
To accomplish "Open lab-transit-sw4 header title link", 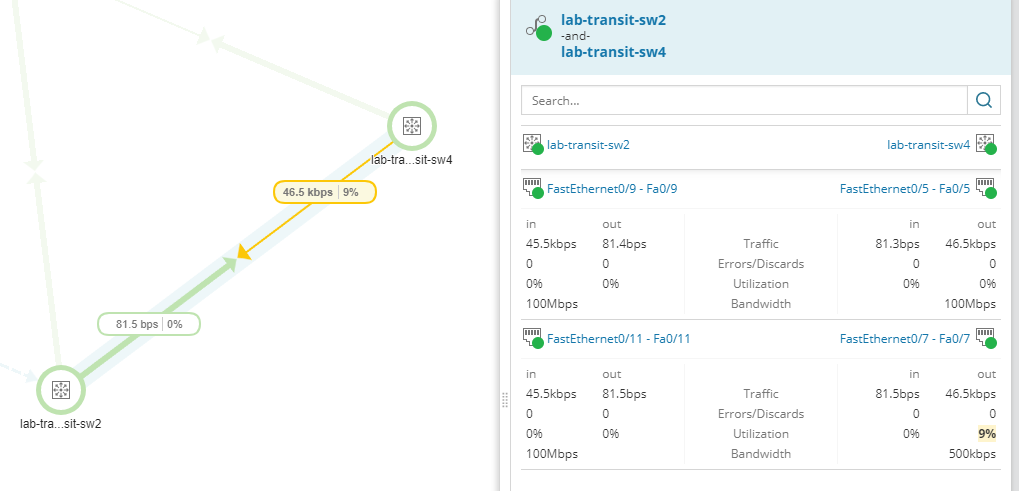I will coord(613,52).
